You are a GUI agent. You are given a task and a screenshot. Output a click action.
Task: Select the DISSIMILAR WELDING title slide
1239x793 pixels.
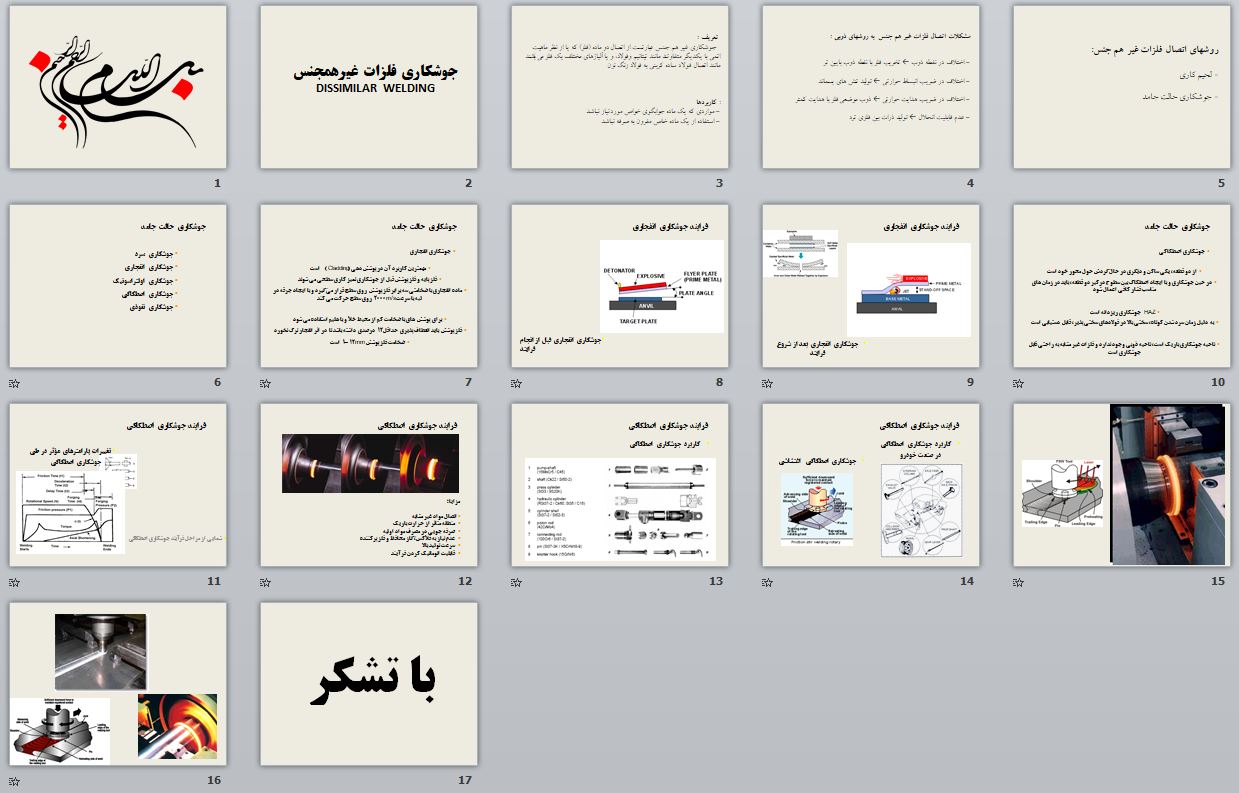tap(369, 87)
